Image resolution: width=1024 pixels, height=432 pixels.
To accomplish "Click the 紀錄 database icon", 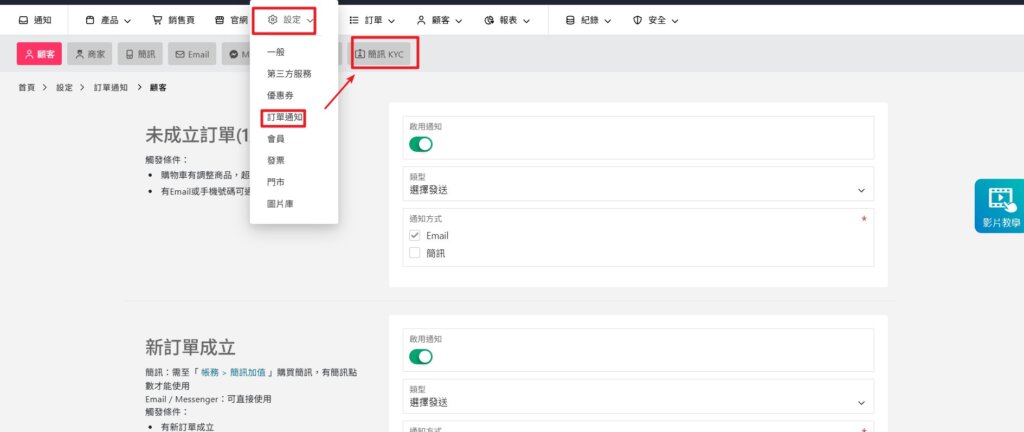I will click(x=570, y=20).
